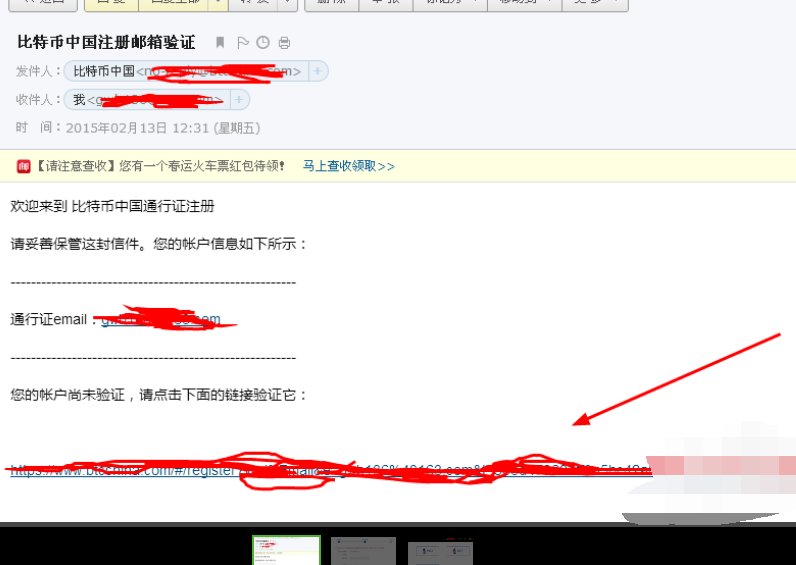The width and height of the screenshot is (796, 565).
Task: Select the green-bordered first thumbnail at bottom
Action: click(287, 550)
